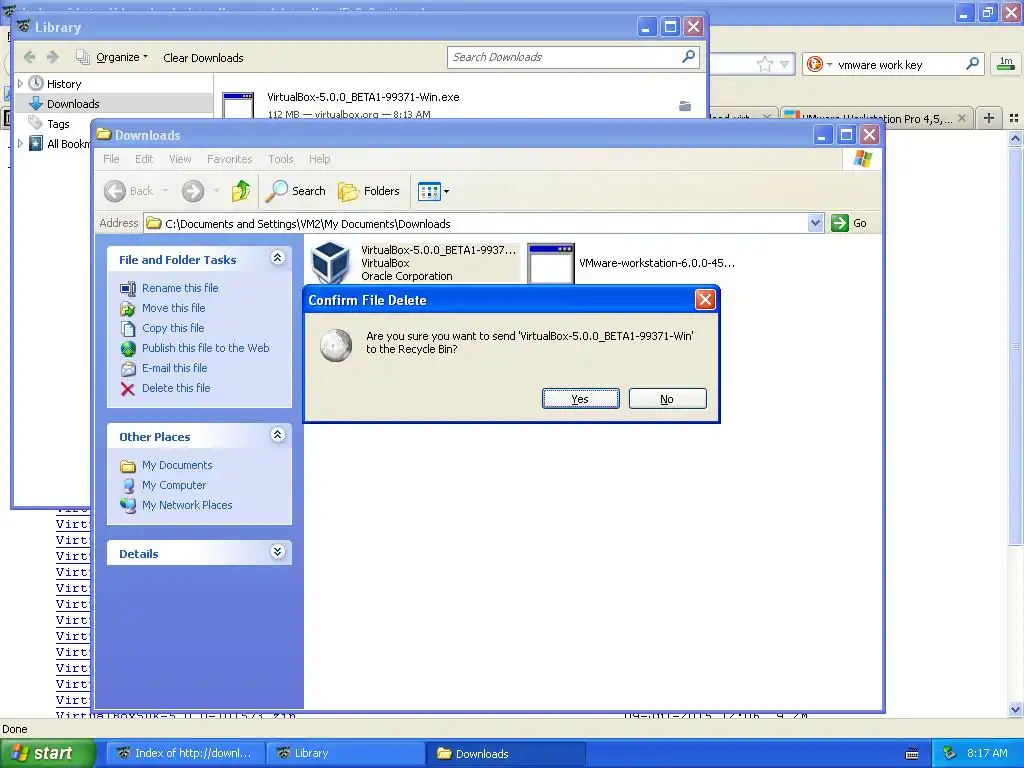Toggle the Folders pane button
Viewport: 1024px width, 768px height.
click(x=369, y=191)
